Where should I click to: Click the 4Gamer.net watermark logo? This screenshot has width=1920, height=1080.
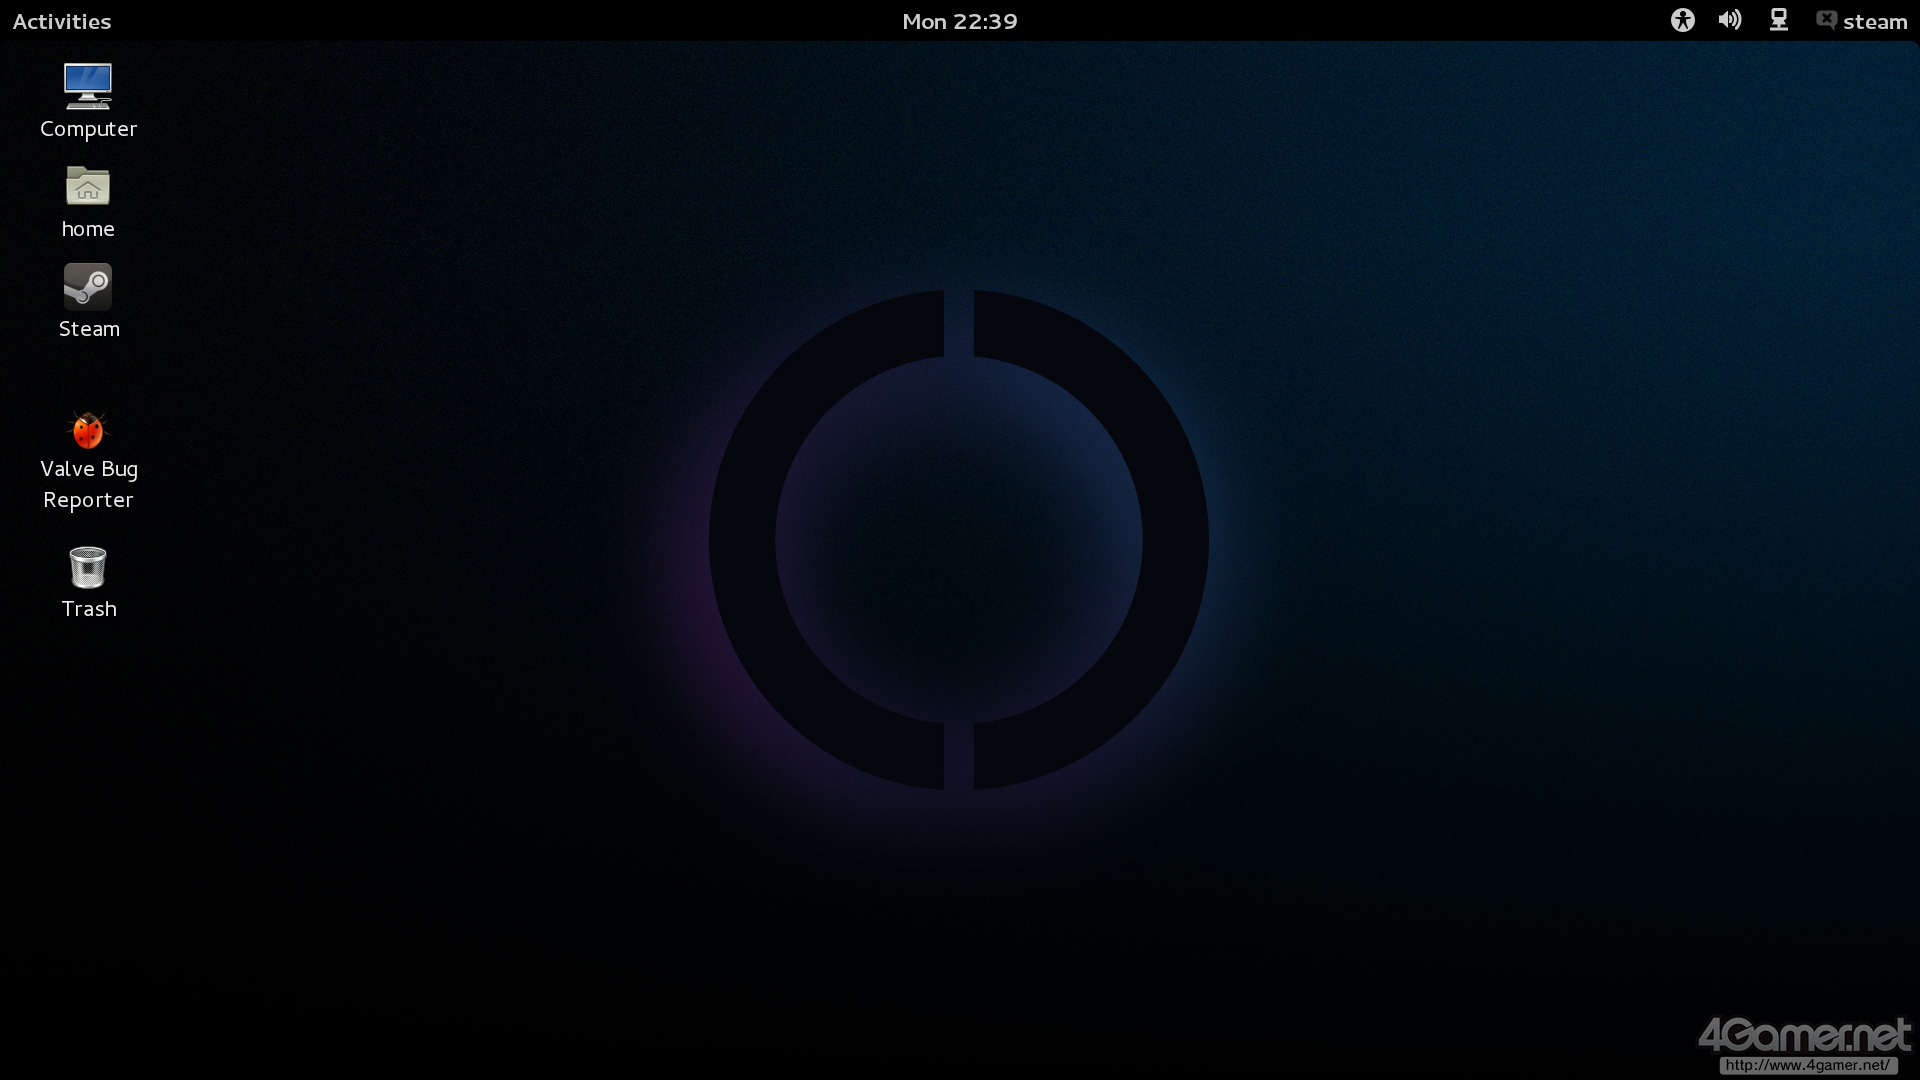pyautogui.click(x=1803, y=1034)
